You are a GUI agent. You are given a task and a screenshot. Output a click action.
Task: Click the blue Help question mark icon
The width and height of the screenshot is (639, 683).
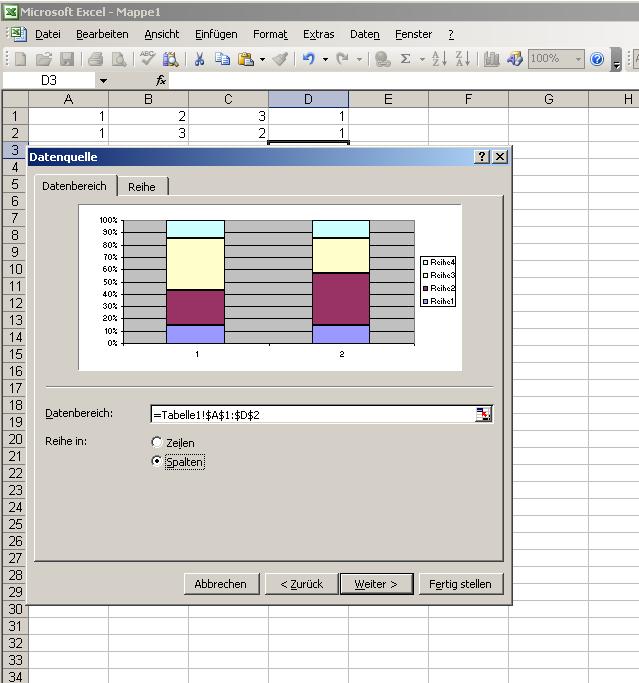coord(597,59)
